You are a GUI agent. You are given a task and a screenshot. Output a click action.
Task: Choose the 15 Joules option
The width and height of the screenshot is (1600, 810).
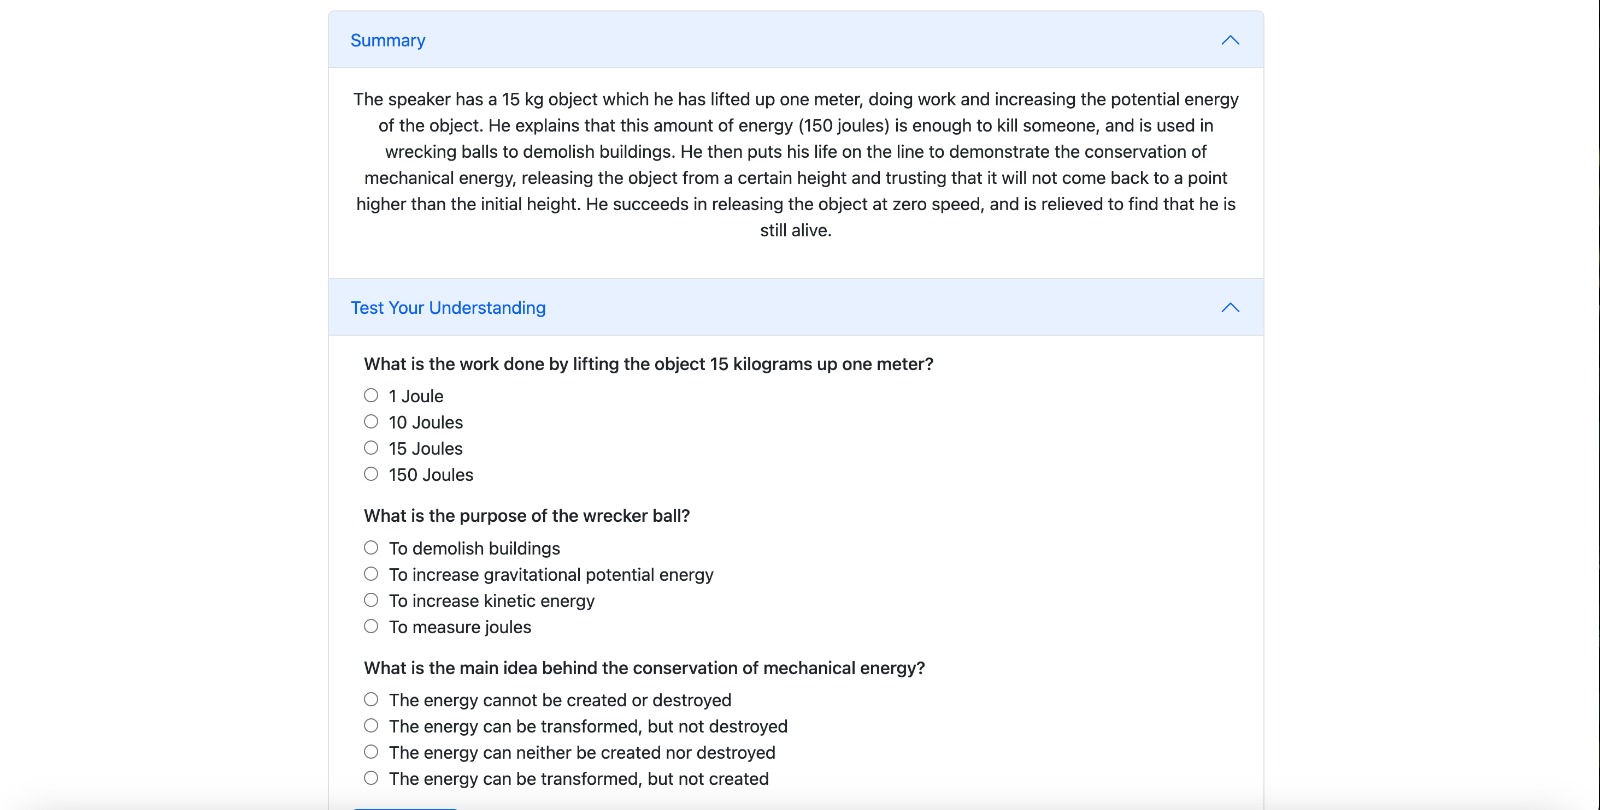coord(371,448)
